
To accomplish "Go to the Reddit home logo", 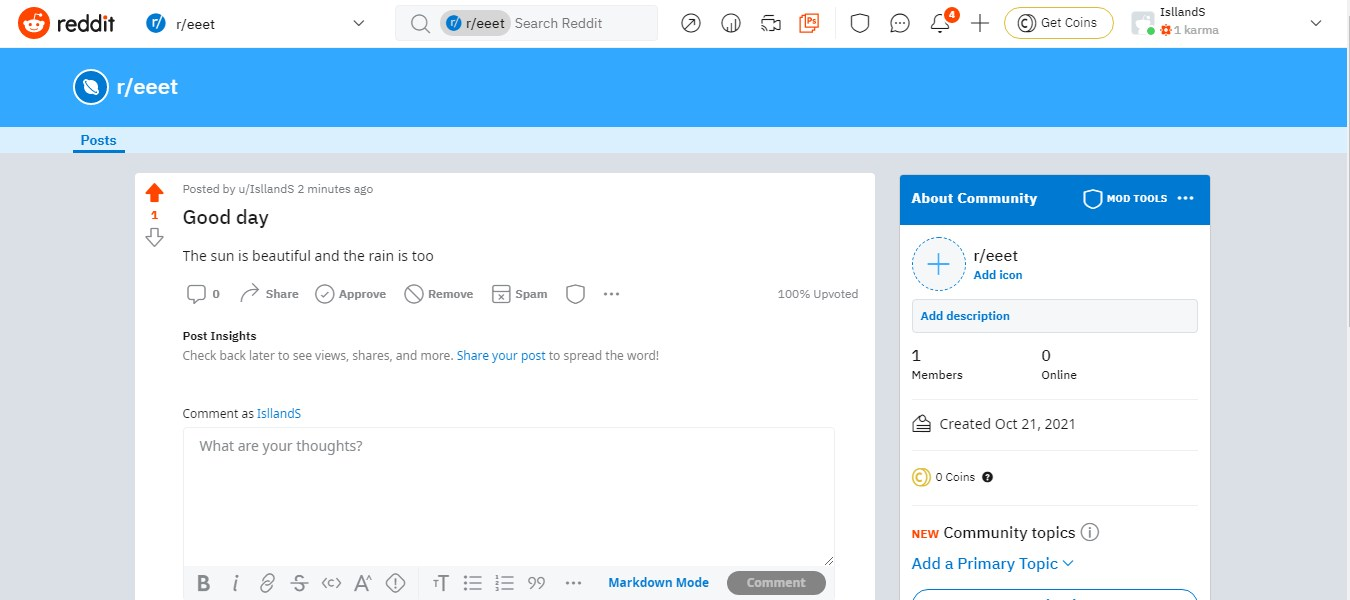I will (x=66, y=22).
